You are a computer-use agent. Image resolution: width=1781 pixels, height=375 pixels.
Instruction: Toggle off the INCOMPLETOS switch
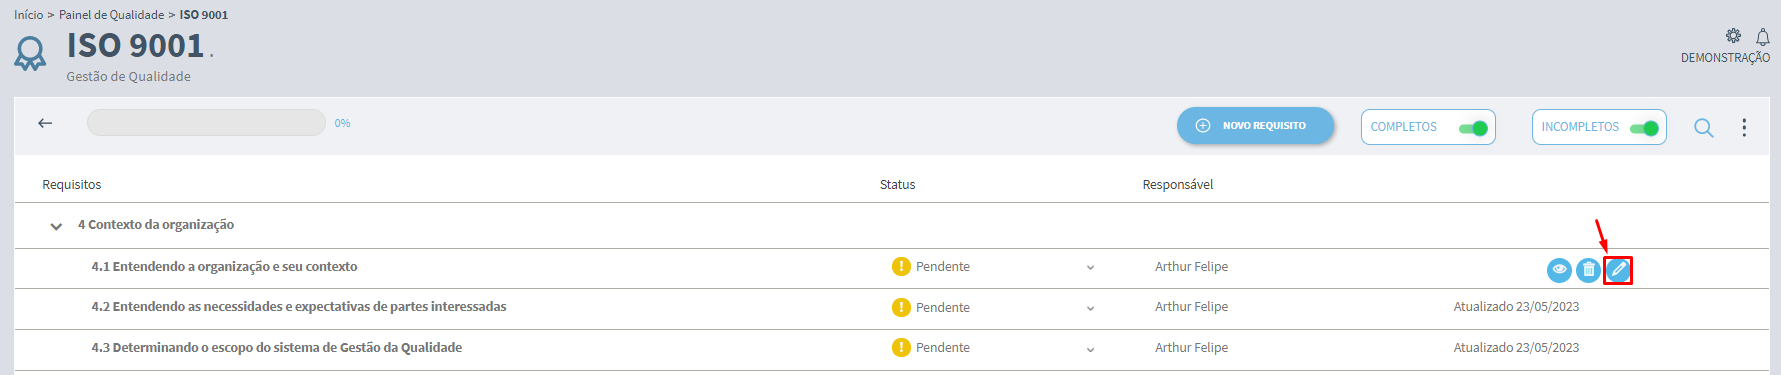1644,128
